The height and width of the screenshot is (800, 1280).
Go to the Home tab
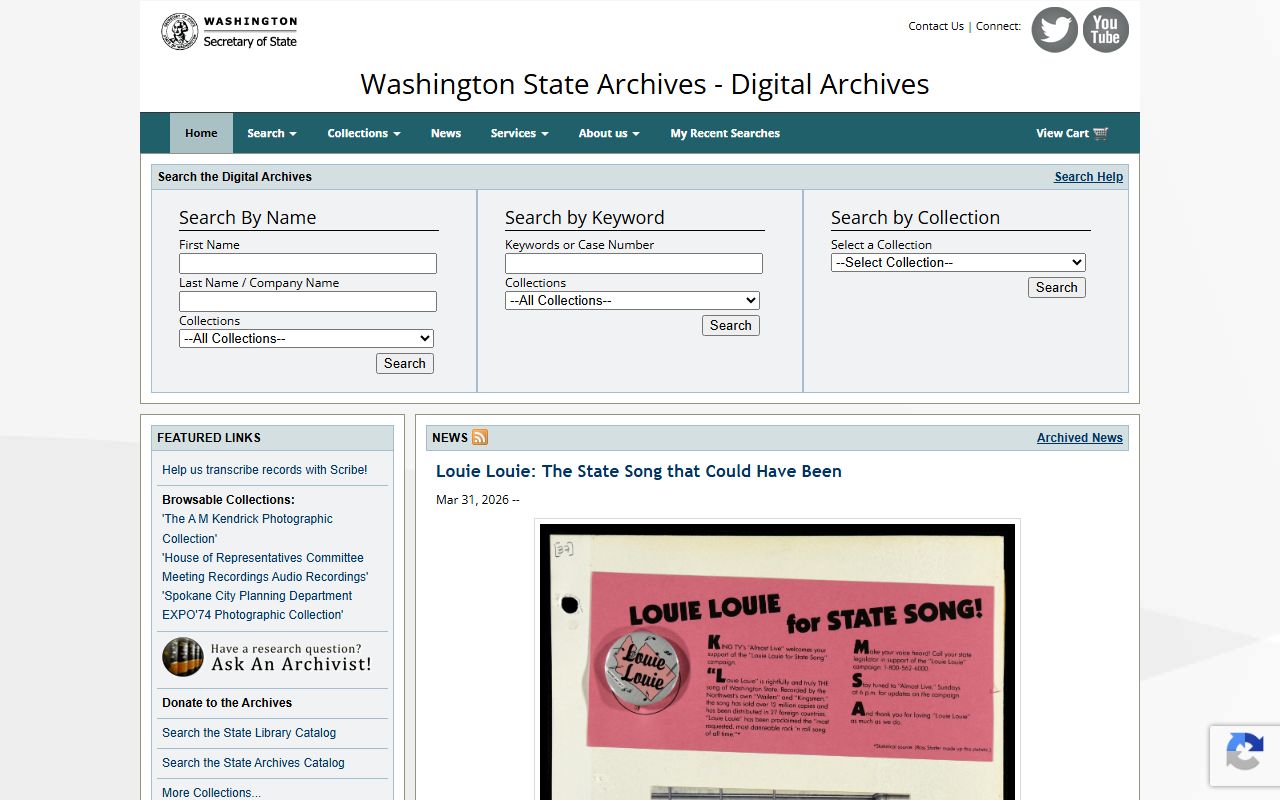201,133
